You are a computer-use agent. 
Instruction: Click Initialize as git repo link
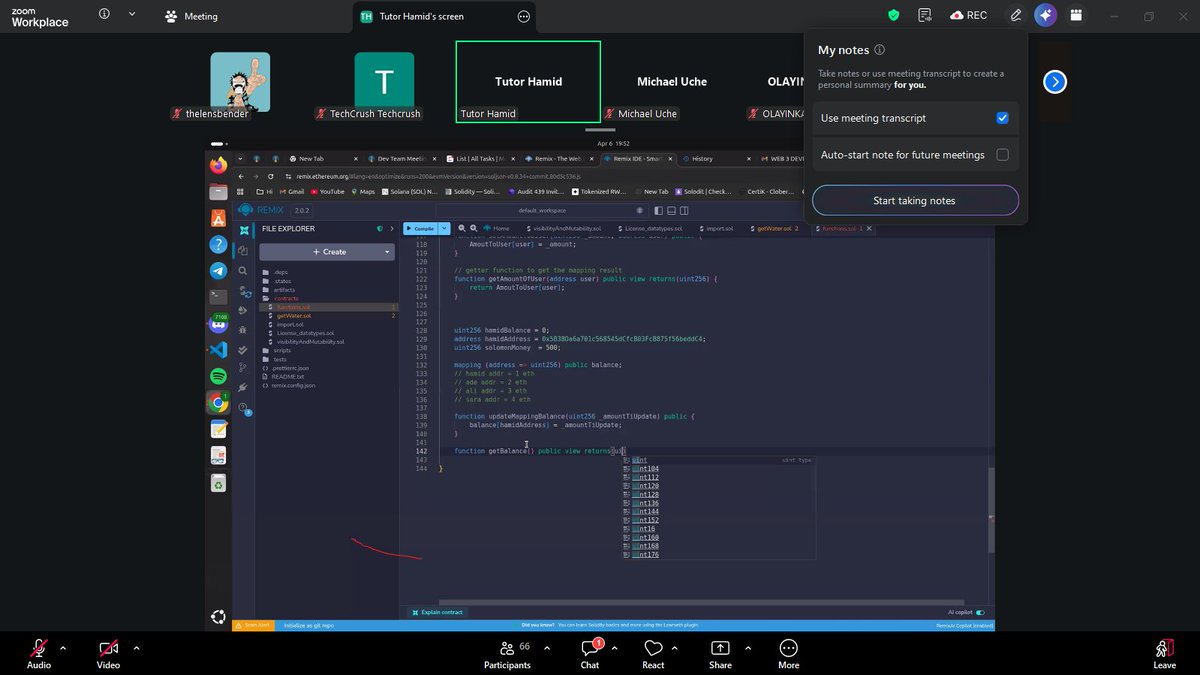308,625
